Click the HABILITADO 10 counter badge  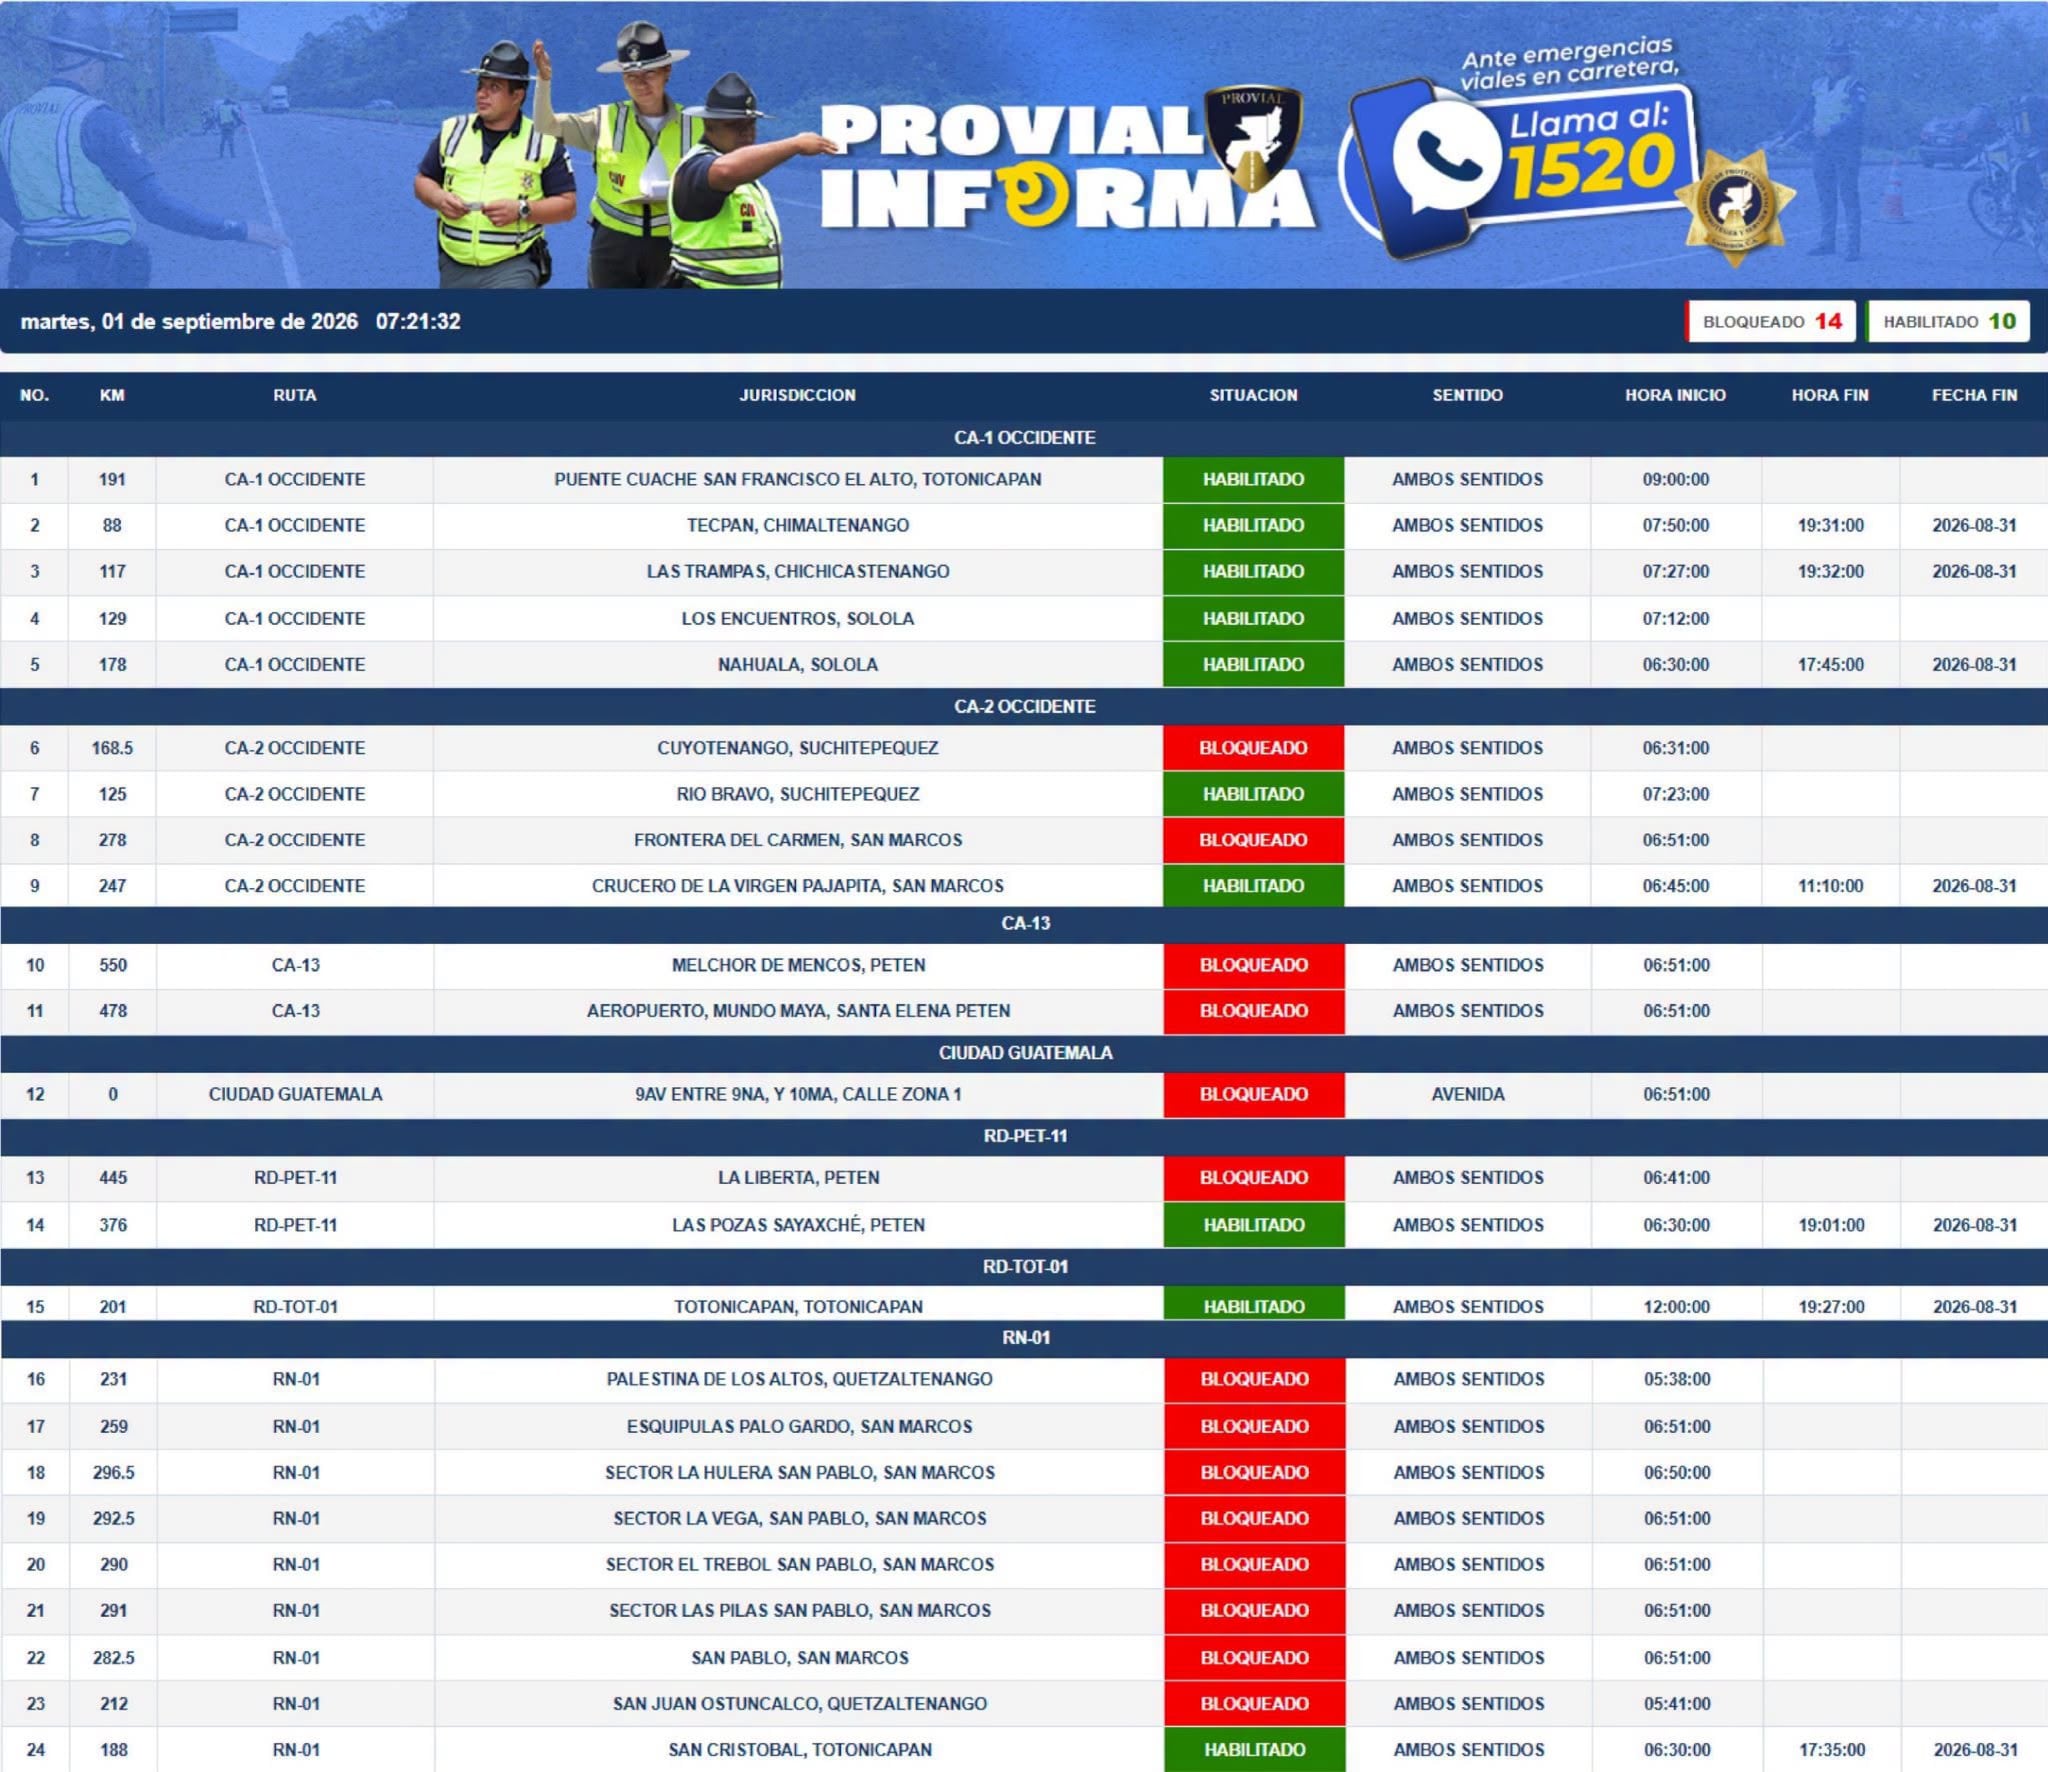pyautogui.click(x=1949, y=322)
